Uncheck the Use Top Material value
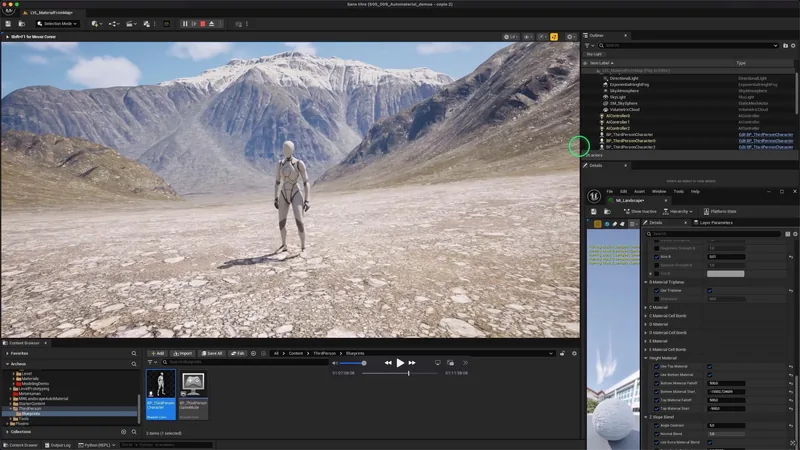The height and width of the screenshot is (450, 800). point(710,366)
